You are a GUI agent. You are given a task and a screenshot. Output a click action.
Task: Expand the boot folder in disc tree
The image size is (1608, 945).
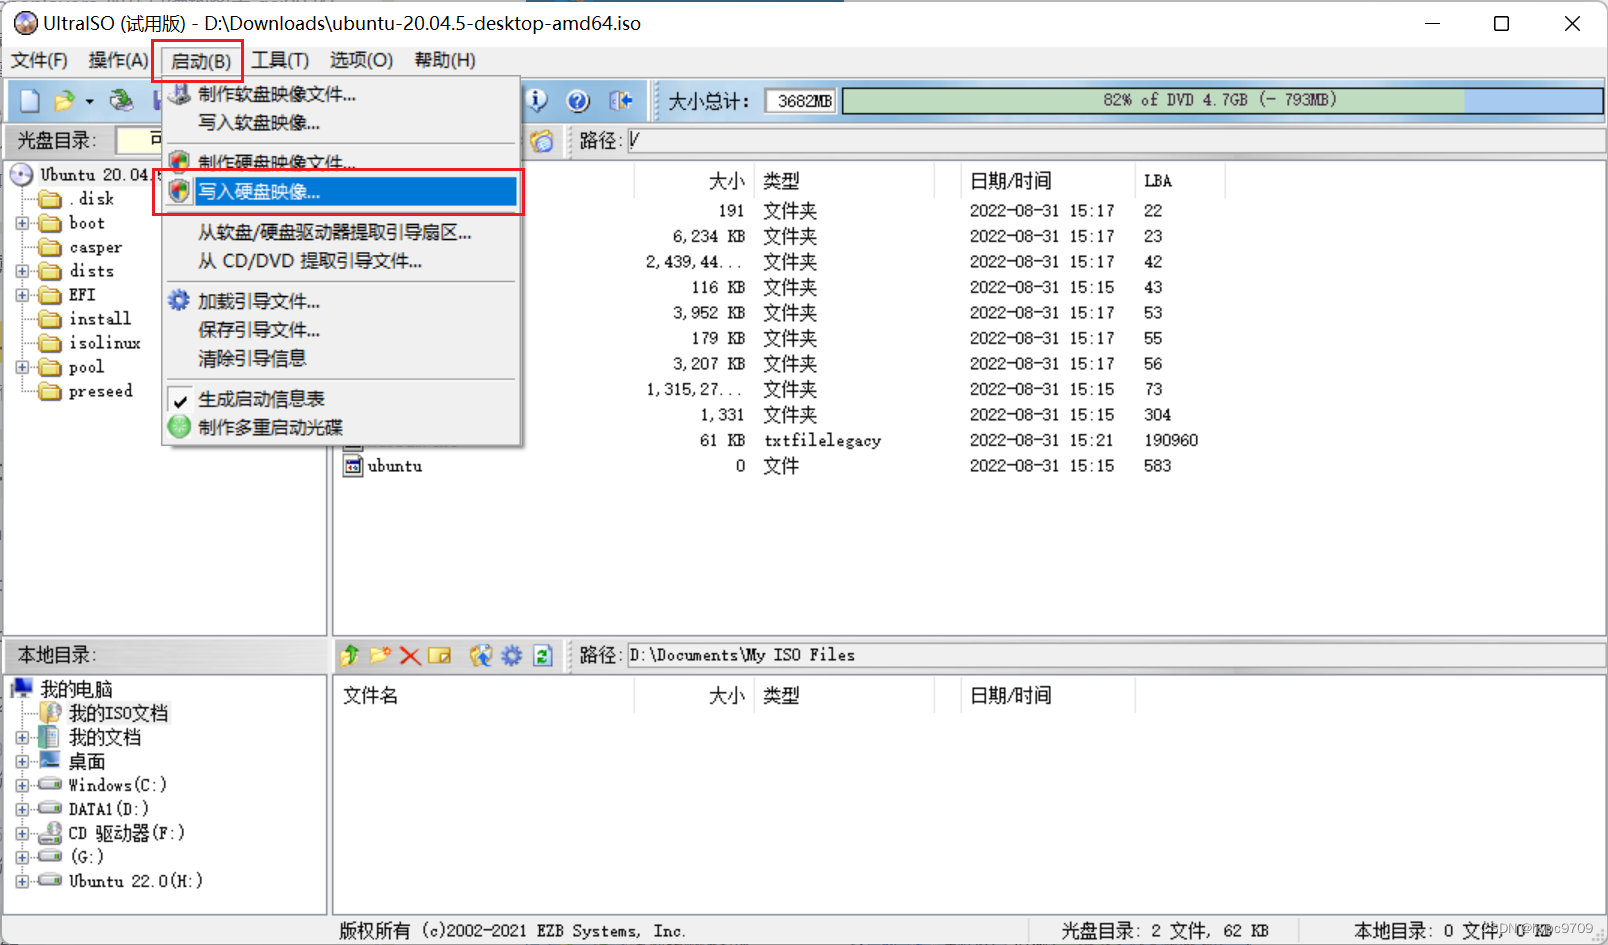tap(22, 223)
